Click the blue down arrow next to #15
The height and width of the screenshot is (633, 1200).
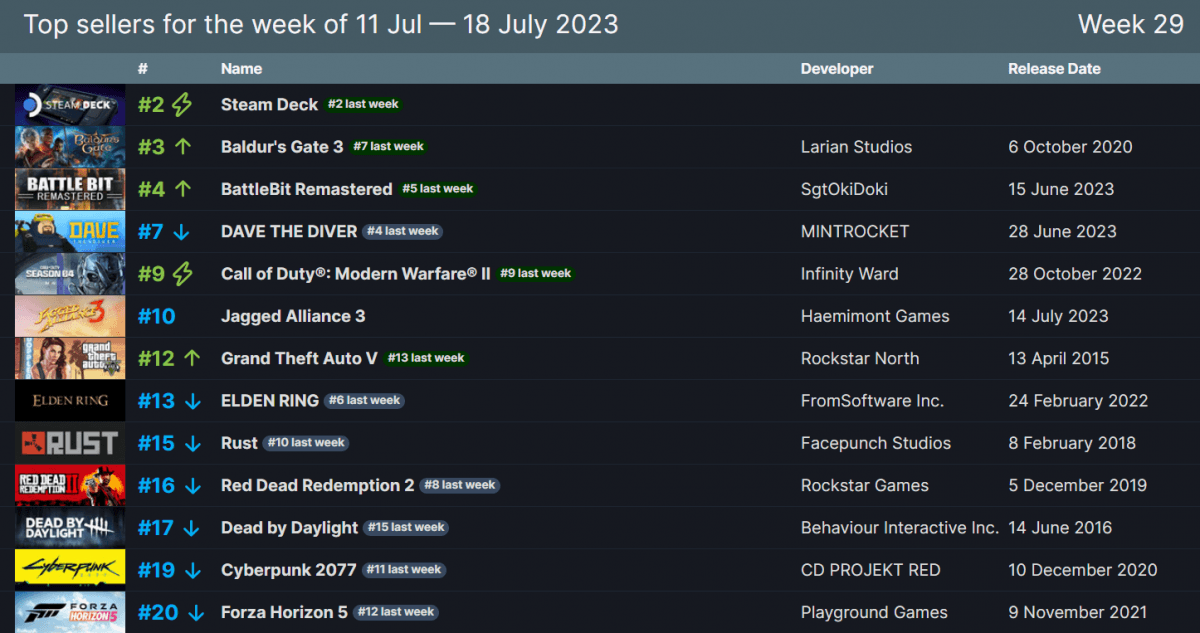coord(193,443)
